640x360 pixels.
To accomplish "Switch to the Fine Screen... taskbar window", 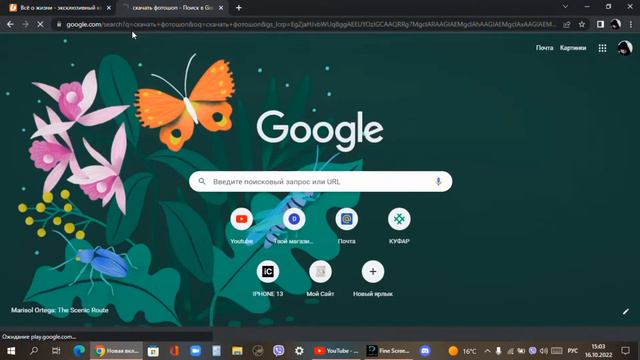I will point(388,351).
